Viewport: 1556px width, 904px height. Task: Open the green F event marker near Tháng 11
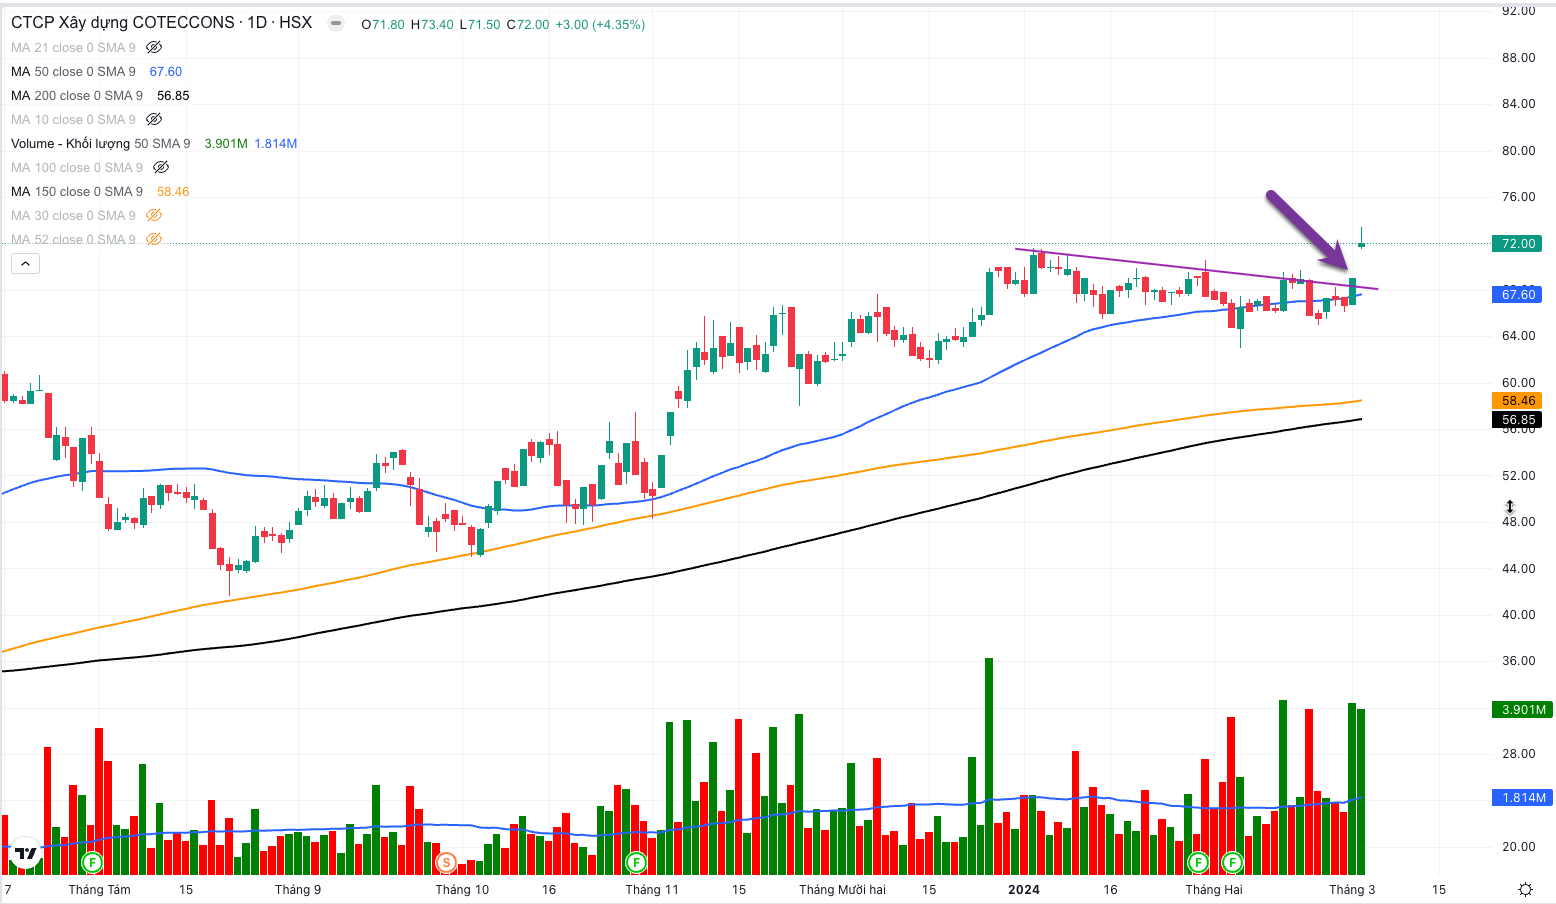tap(636, 861)
